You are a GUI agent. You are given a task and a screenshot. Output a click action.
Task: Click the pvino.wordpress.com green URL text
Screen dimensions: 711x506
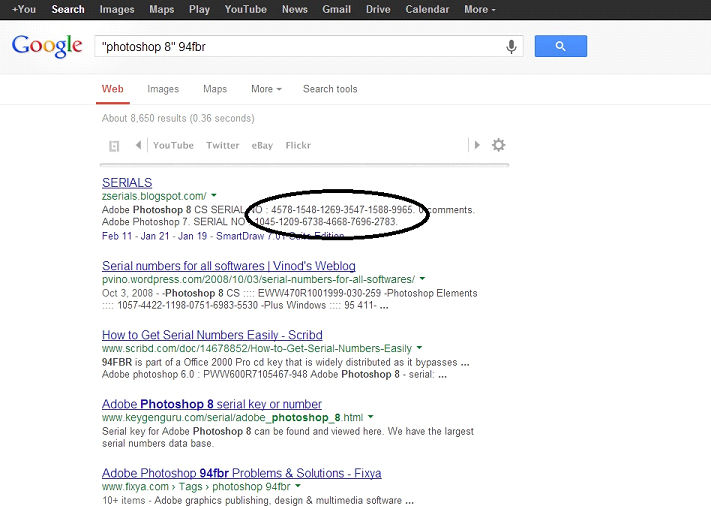coord(258,279)
